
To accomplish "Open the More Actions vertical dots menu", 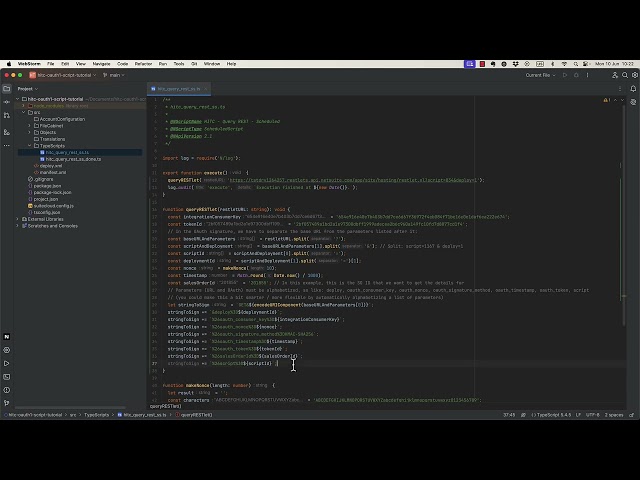I will point(588,75).
